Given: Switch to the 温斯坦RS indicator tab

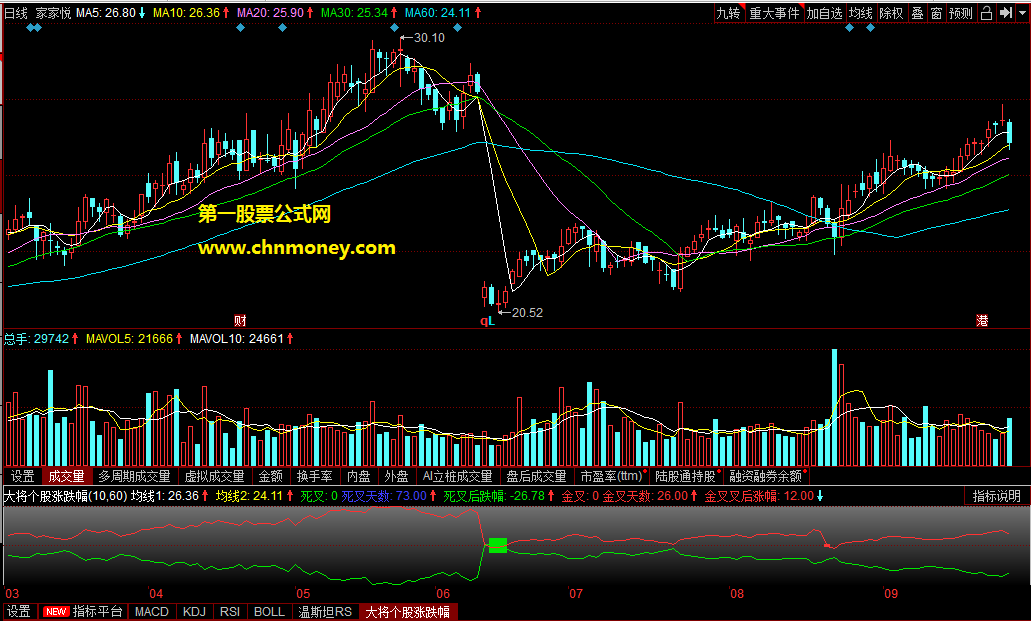Looking at the screenshot, I should tap(325, 612).
